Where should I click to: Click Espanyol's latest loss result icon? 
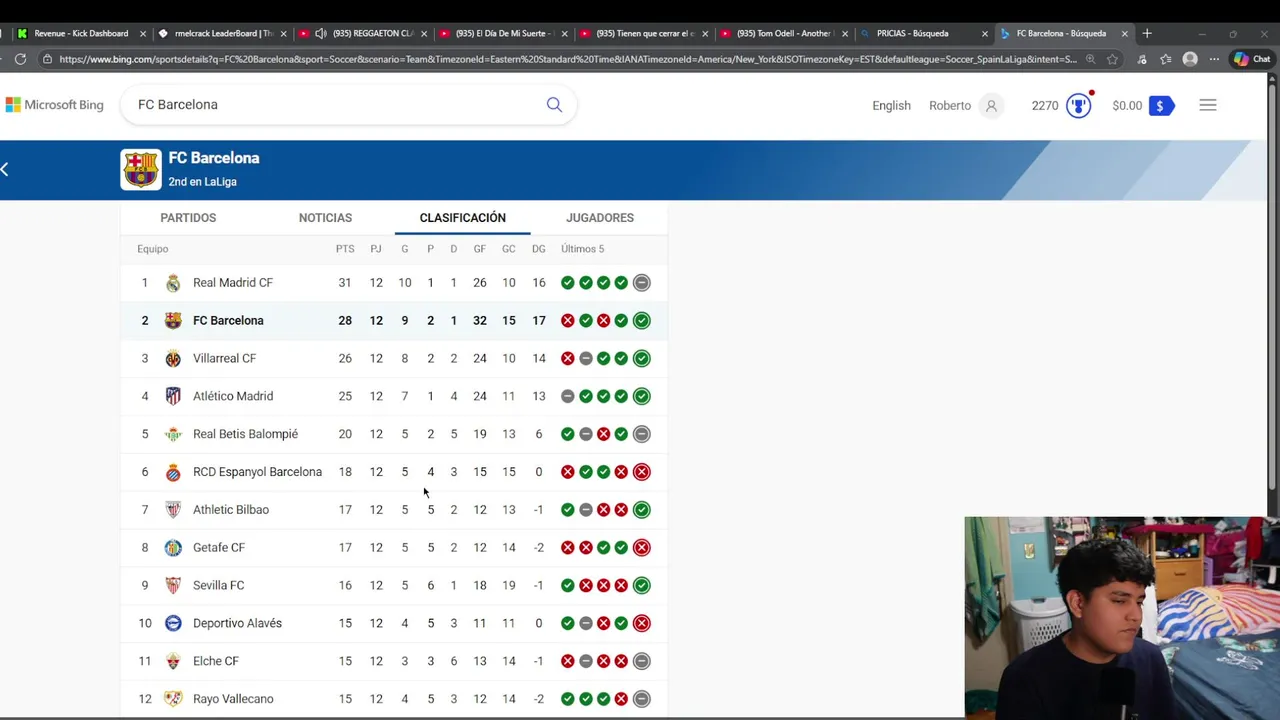(x=642, y=472)
